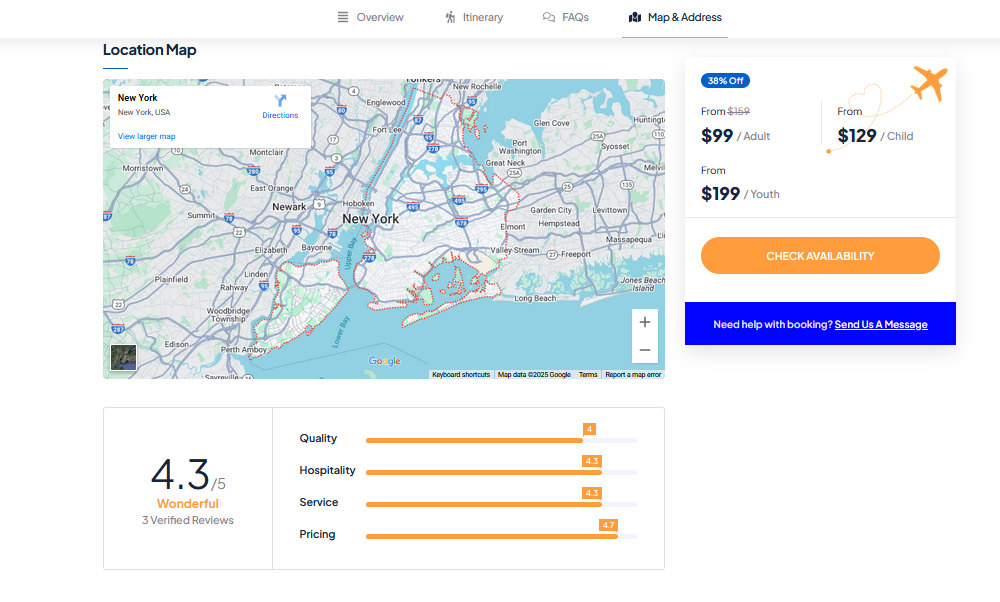
Task: Click Report a map error
Action: tap(633, 375)
